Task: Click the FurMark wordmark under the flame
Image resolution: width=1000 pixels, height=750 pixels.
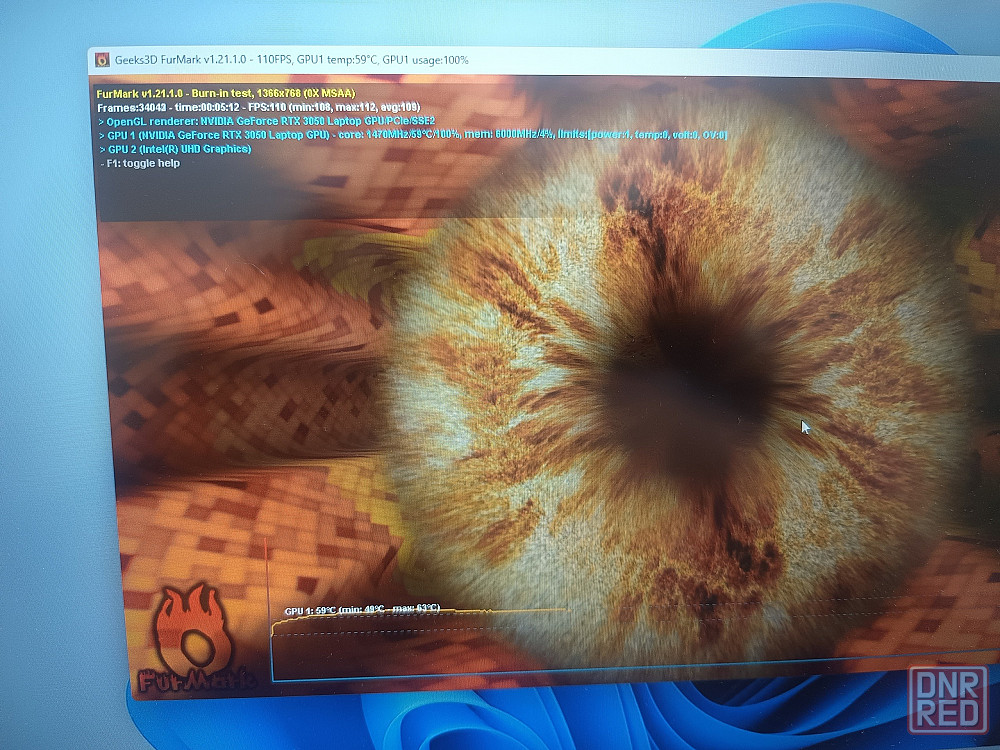Action: click(x=196, y=681)
